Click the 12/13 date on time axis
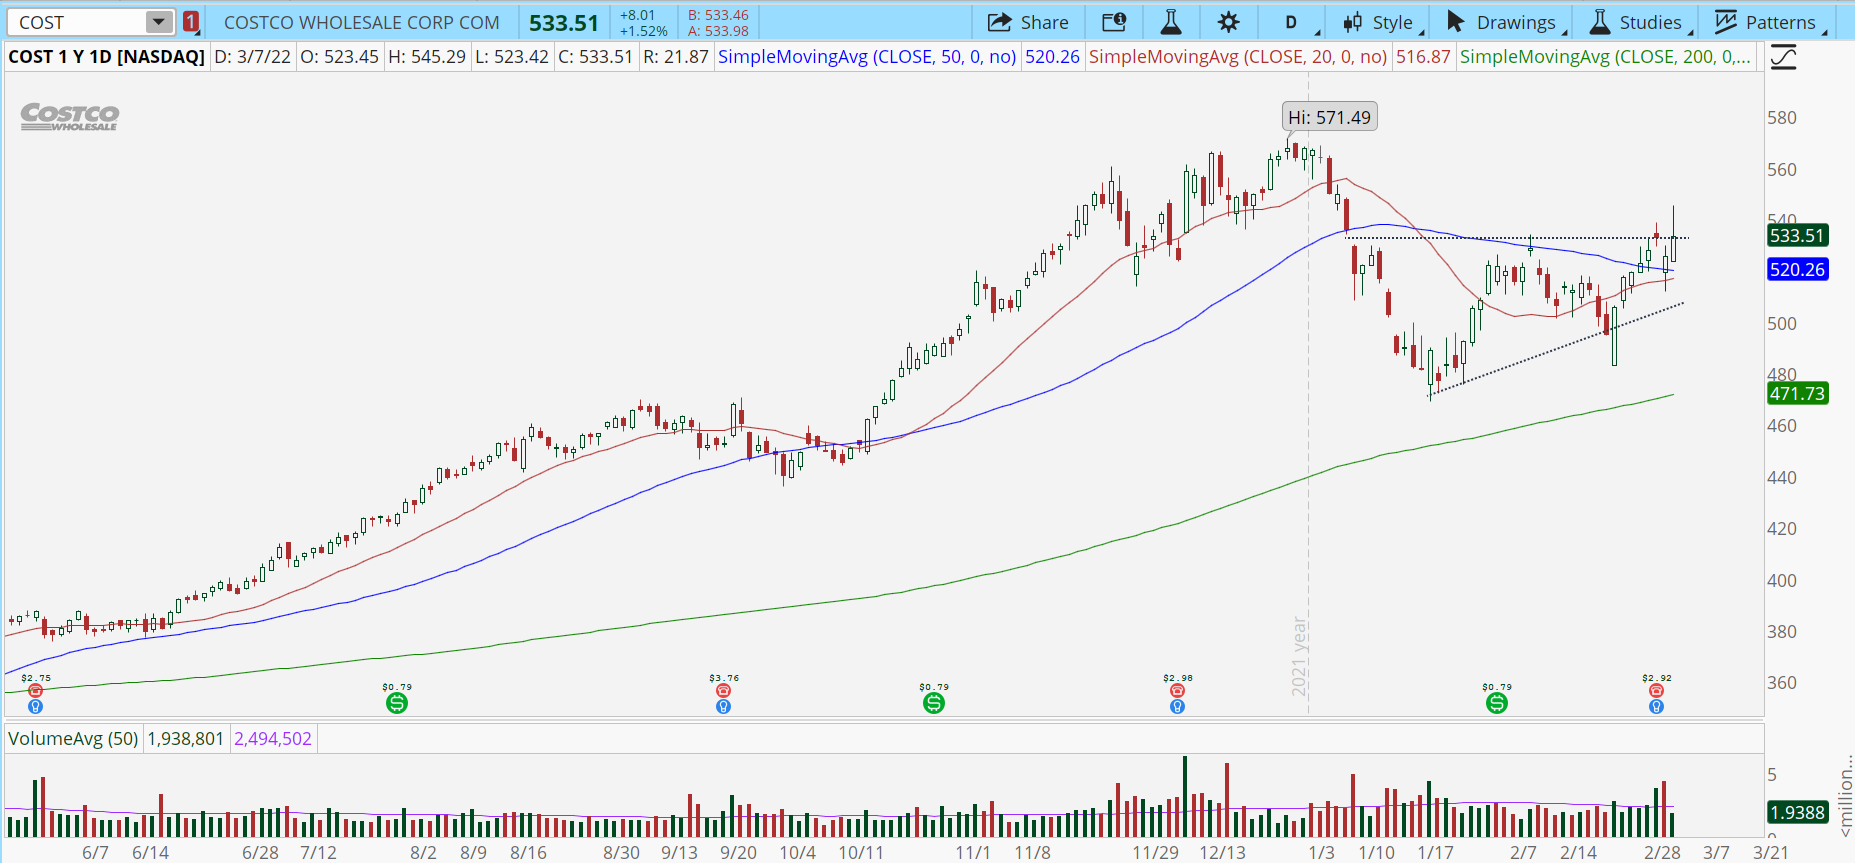This screenshot has width=1855, height=863. click(x=1223, y=853)
